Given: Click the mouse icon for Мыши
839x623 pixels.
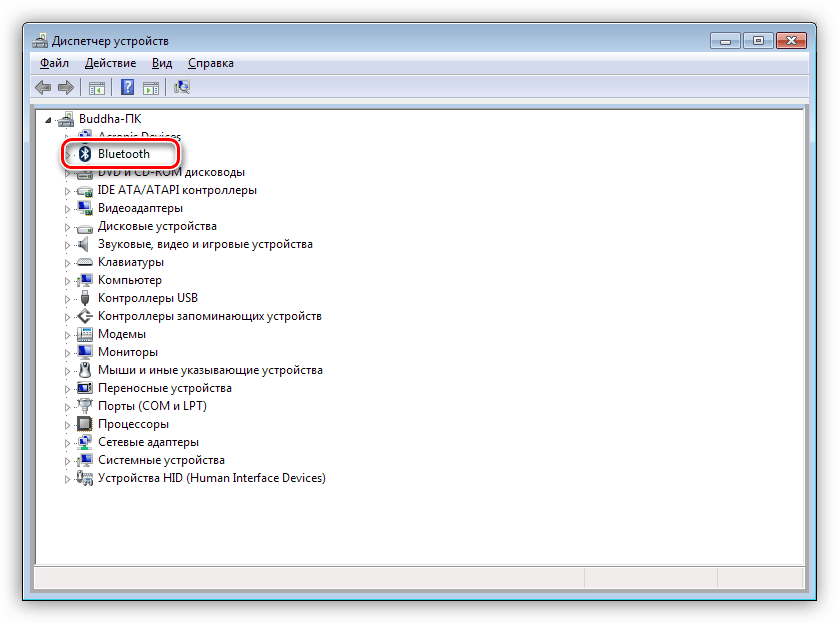Looking at the screenshot, I should coord(85,370).
